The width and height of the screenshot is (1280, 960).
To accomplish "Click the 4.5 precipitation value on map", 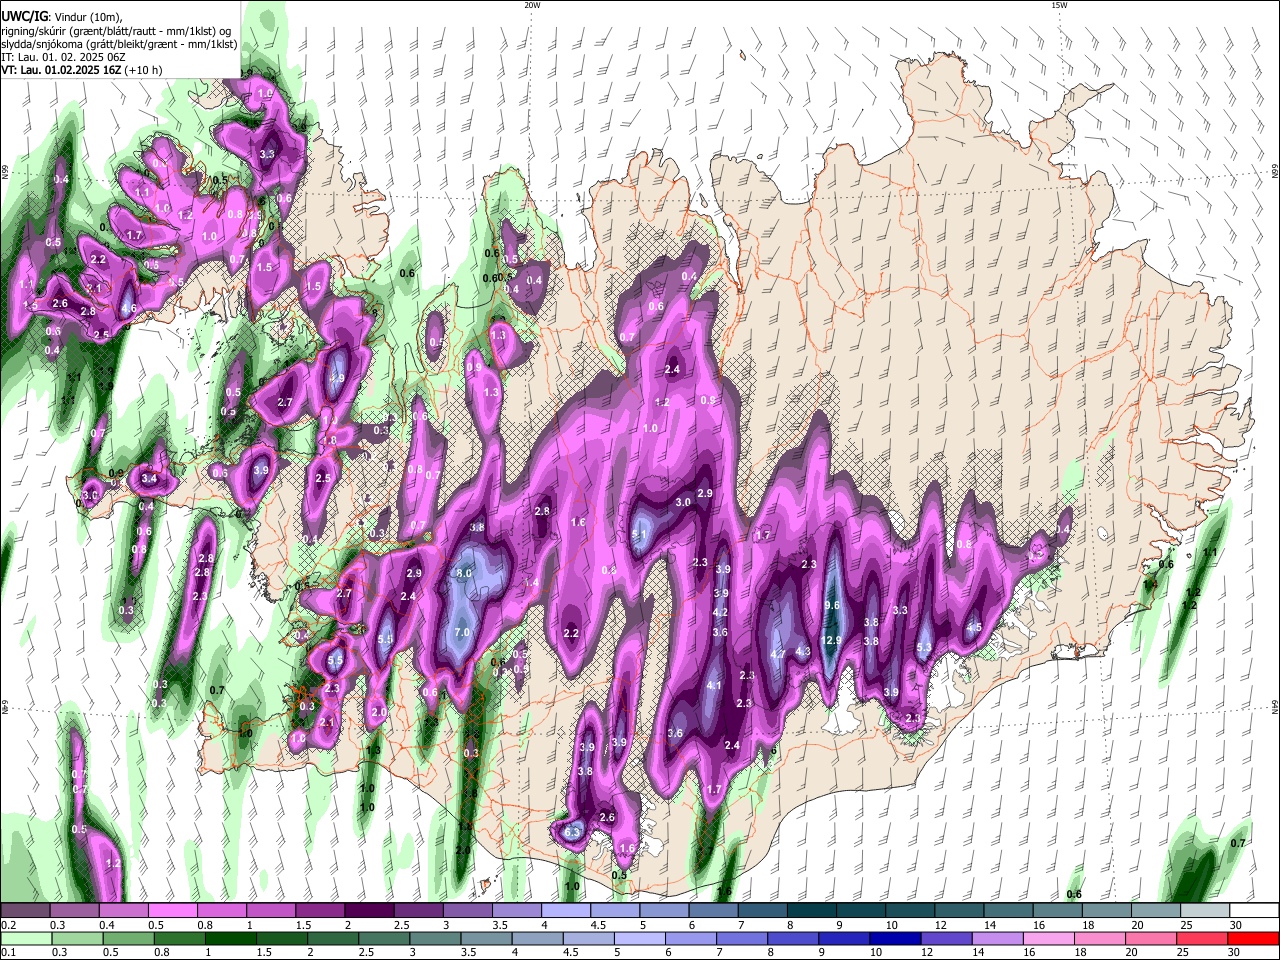I will (x=974, y=628).
